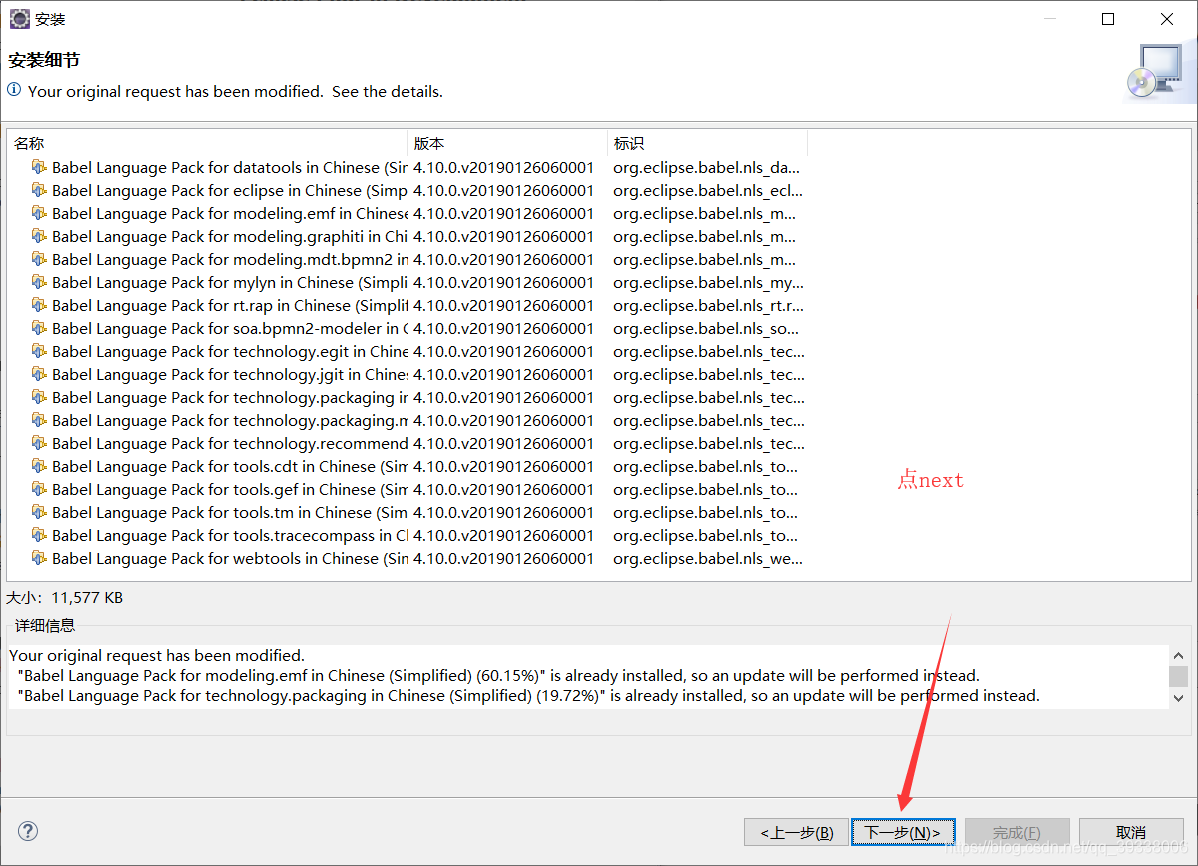This screenshot has height=866, width=1198.
Task: Click the install wizard CD computer image
Action: pos(1158,72)
